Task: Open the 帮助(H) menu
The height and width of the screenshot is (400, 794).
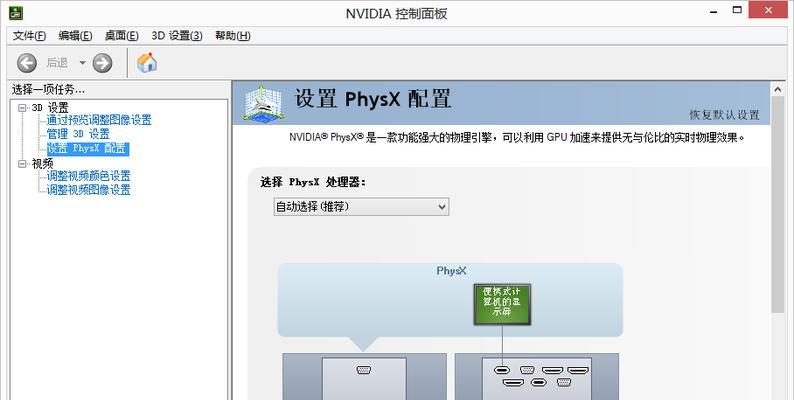Action: pyautogui.click(x=233, y=36)
